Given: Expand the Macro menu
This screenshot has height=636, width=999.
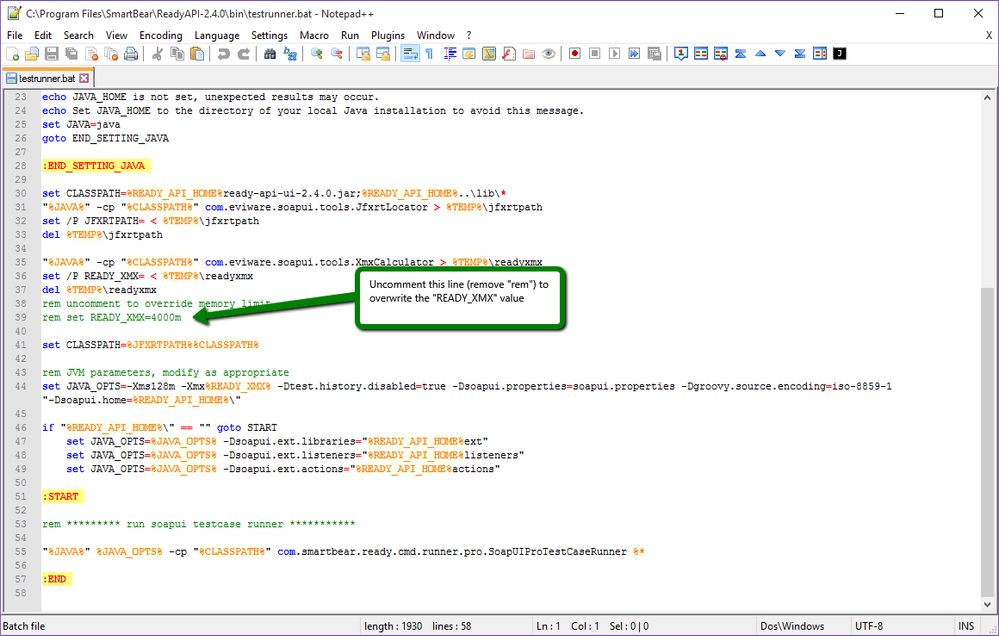Looking at the screenshot, I should pyautogui.click(x=314, y=35).
